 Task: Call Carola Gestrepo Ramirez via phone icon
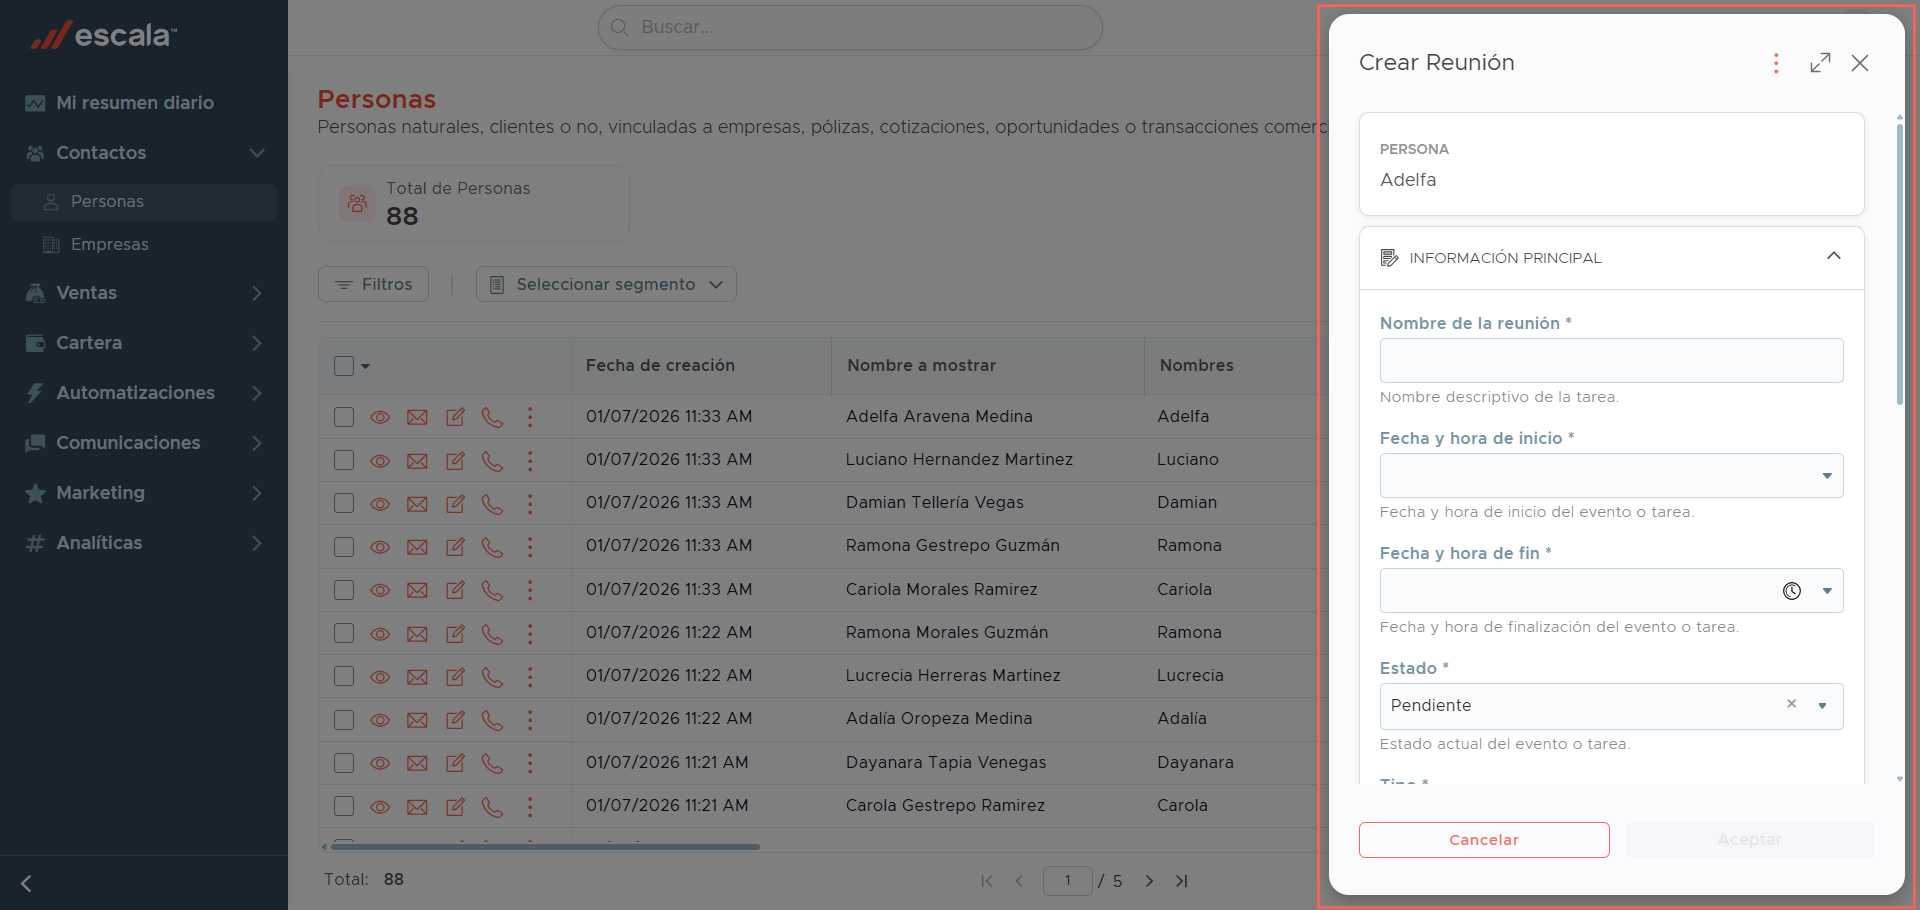click(x=492, y=806)
